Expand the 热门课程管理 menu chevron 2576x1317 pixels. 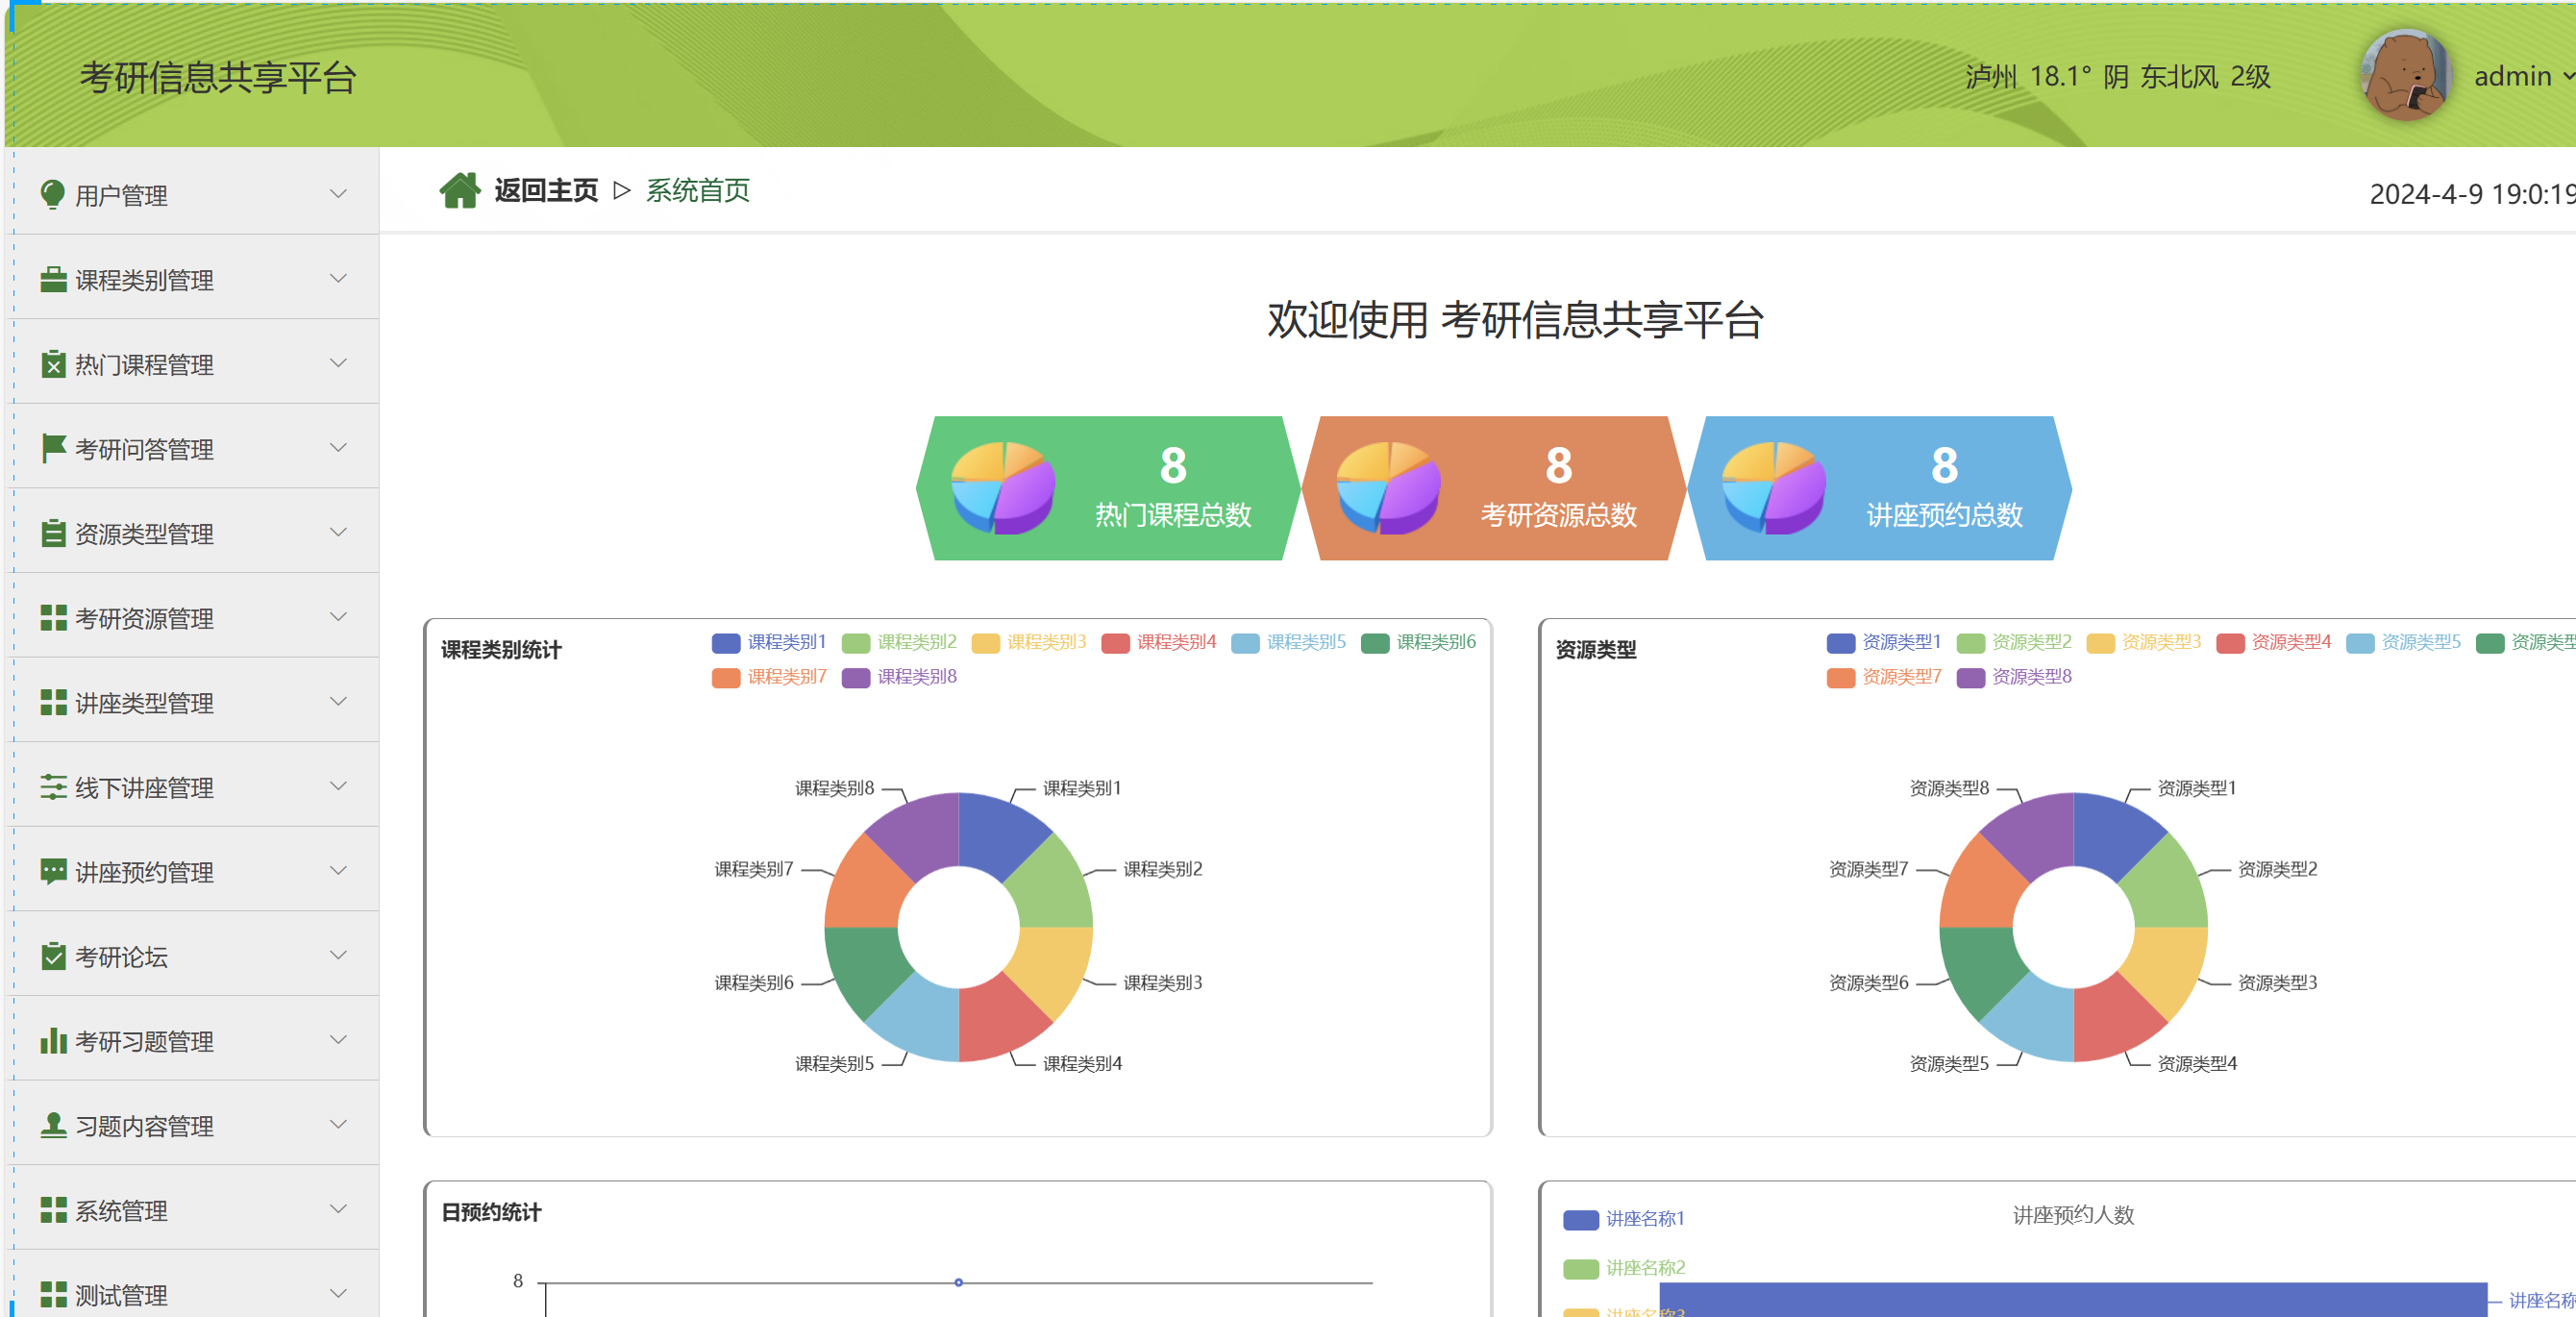[338, 363]
